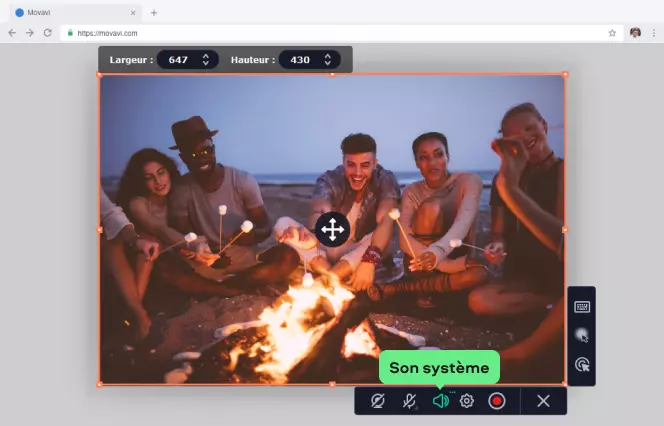
Task: Click left-middle capture frame handle
Action: click(x=100, y=230)
